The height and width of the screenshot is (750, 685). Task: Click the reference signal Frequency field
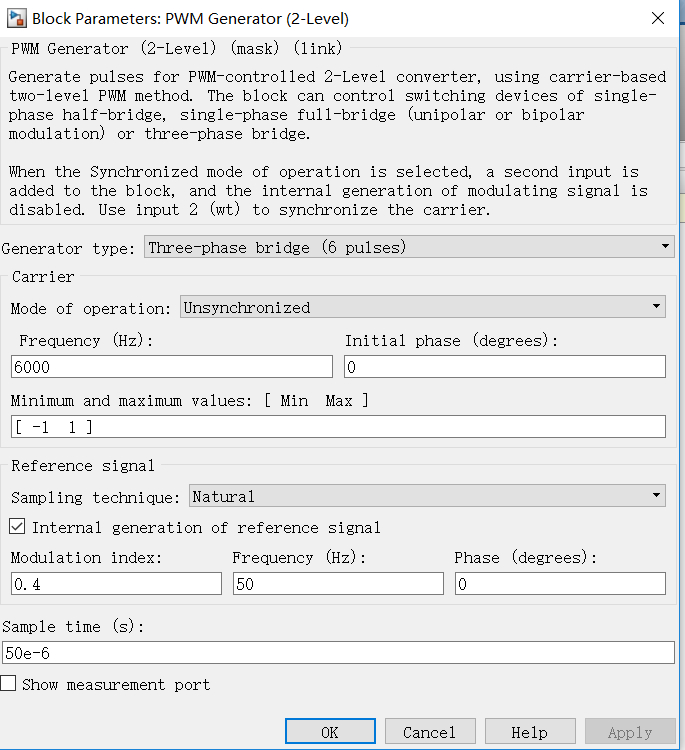tap(338, 583)
